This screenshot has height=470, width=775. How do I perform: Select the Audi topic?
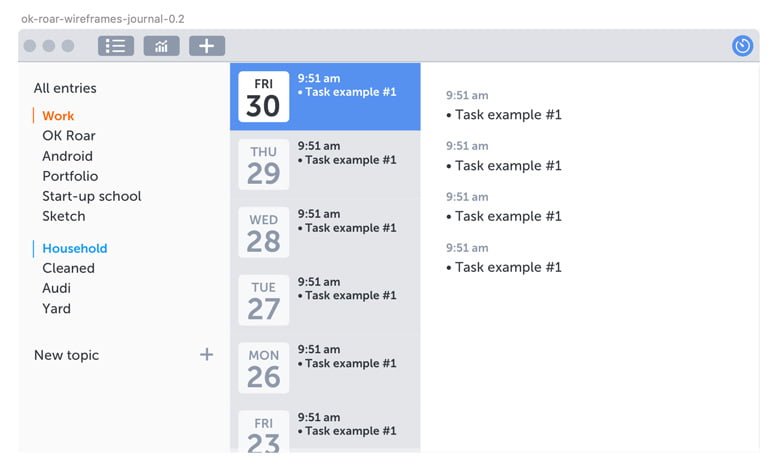click(56, 288)
